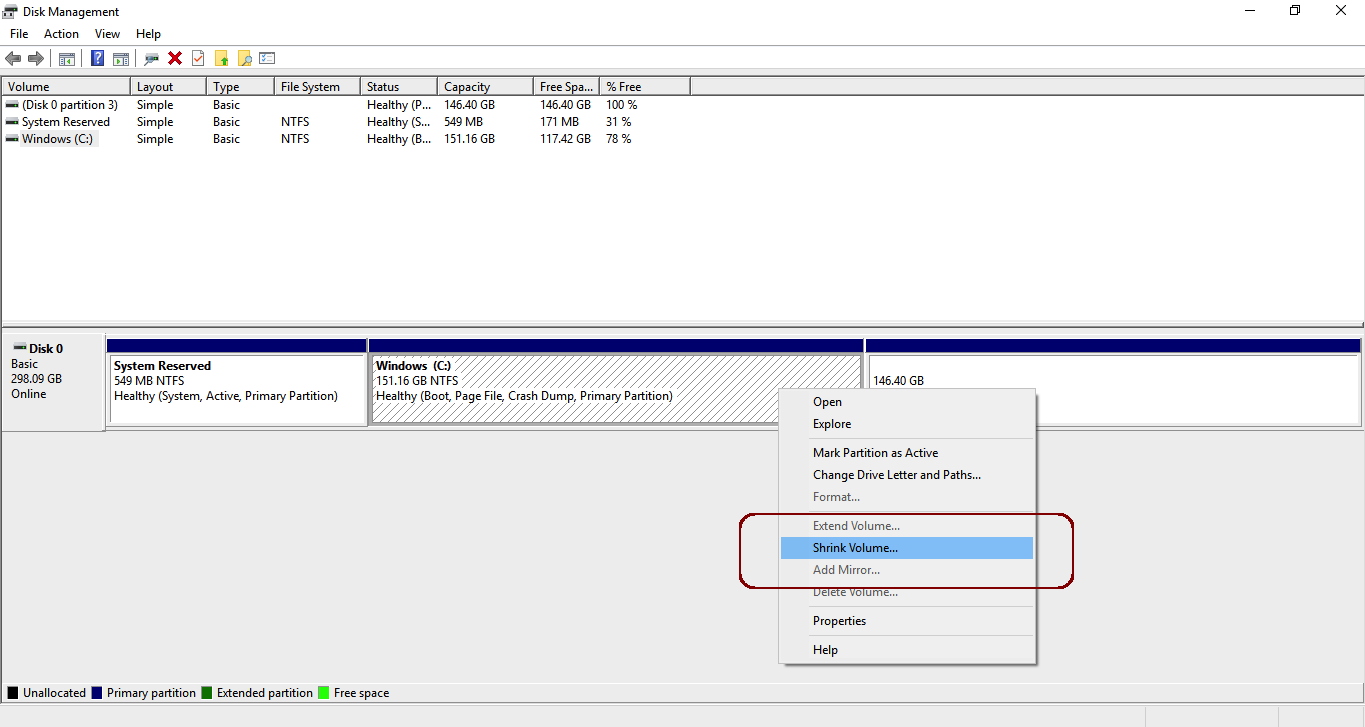This screenshot has height=727, width=1365.
Task: Click the 151.16 GB capacity cell
Action: 469,139
